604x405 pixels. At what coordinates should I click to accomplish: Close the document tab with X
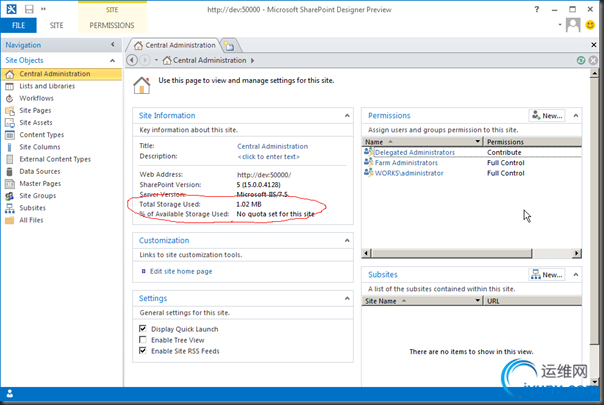pyautogui.click(x=594, y=45)
